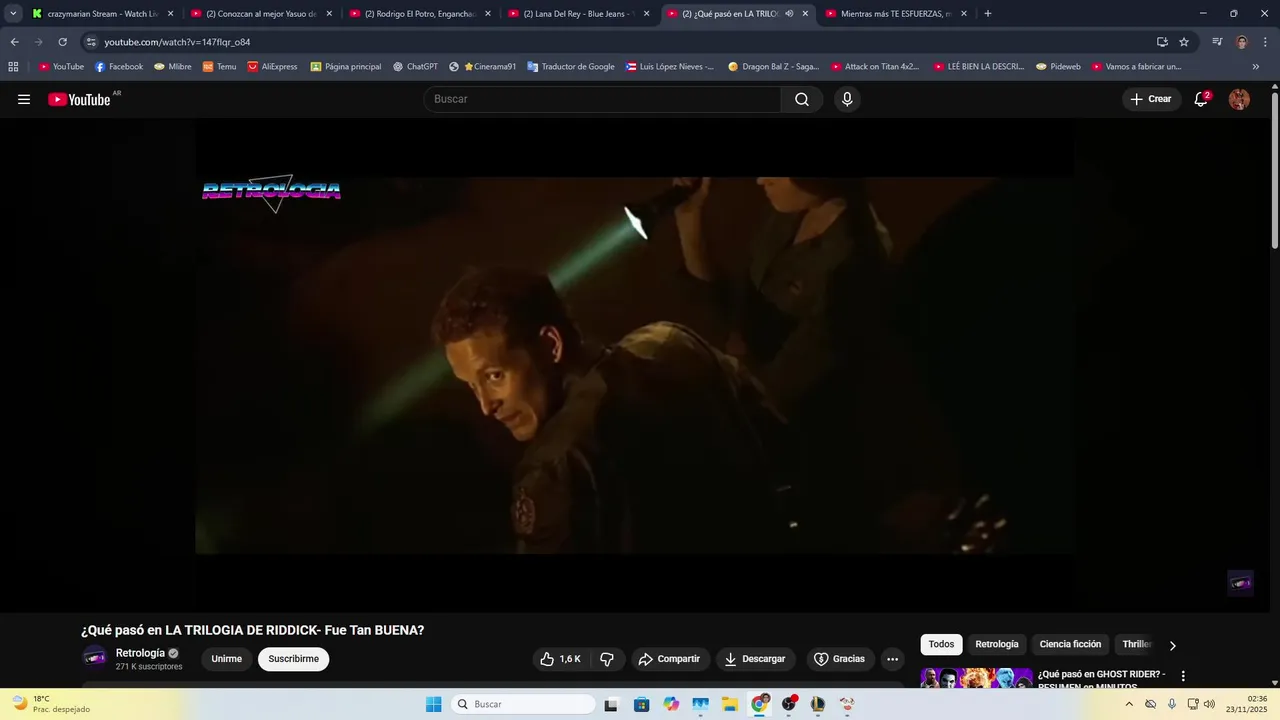Show more bookmarks chevron

pos(1256,67)
